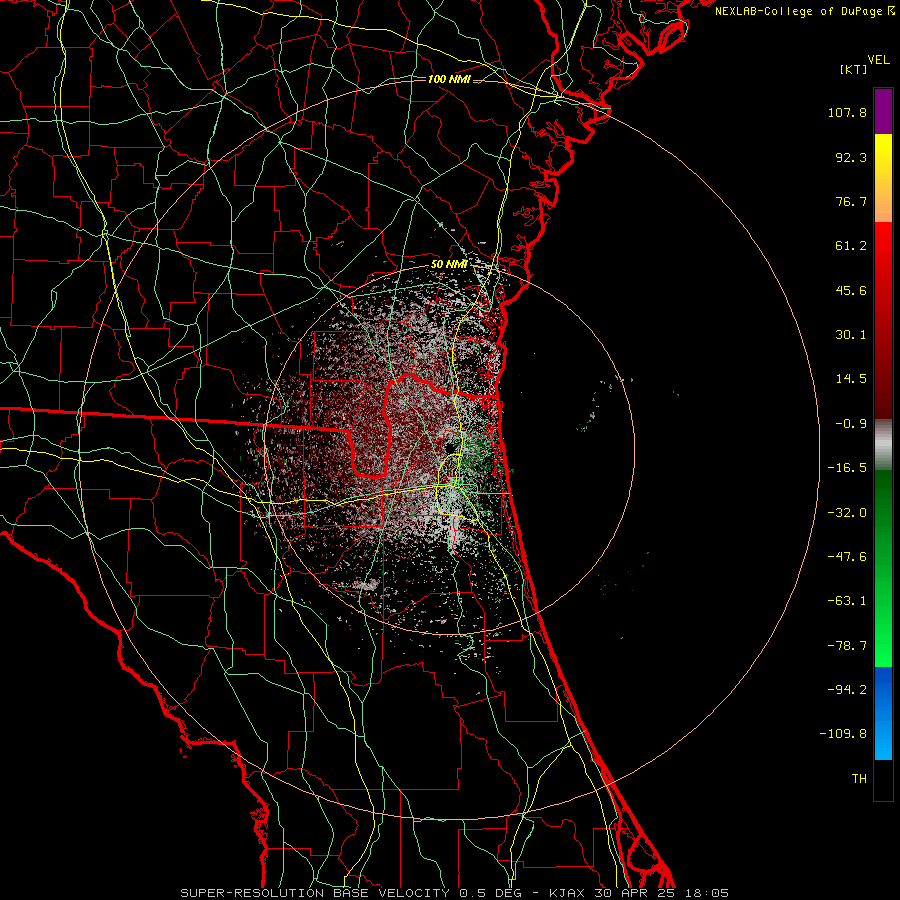Click the -78.7 legend value

[x=847, y=646]
